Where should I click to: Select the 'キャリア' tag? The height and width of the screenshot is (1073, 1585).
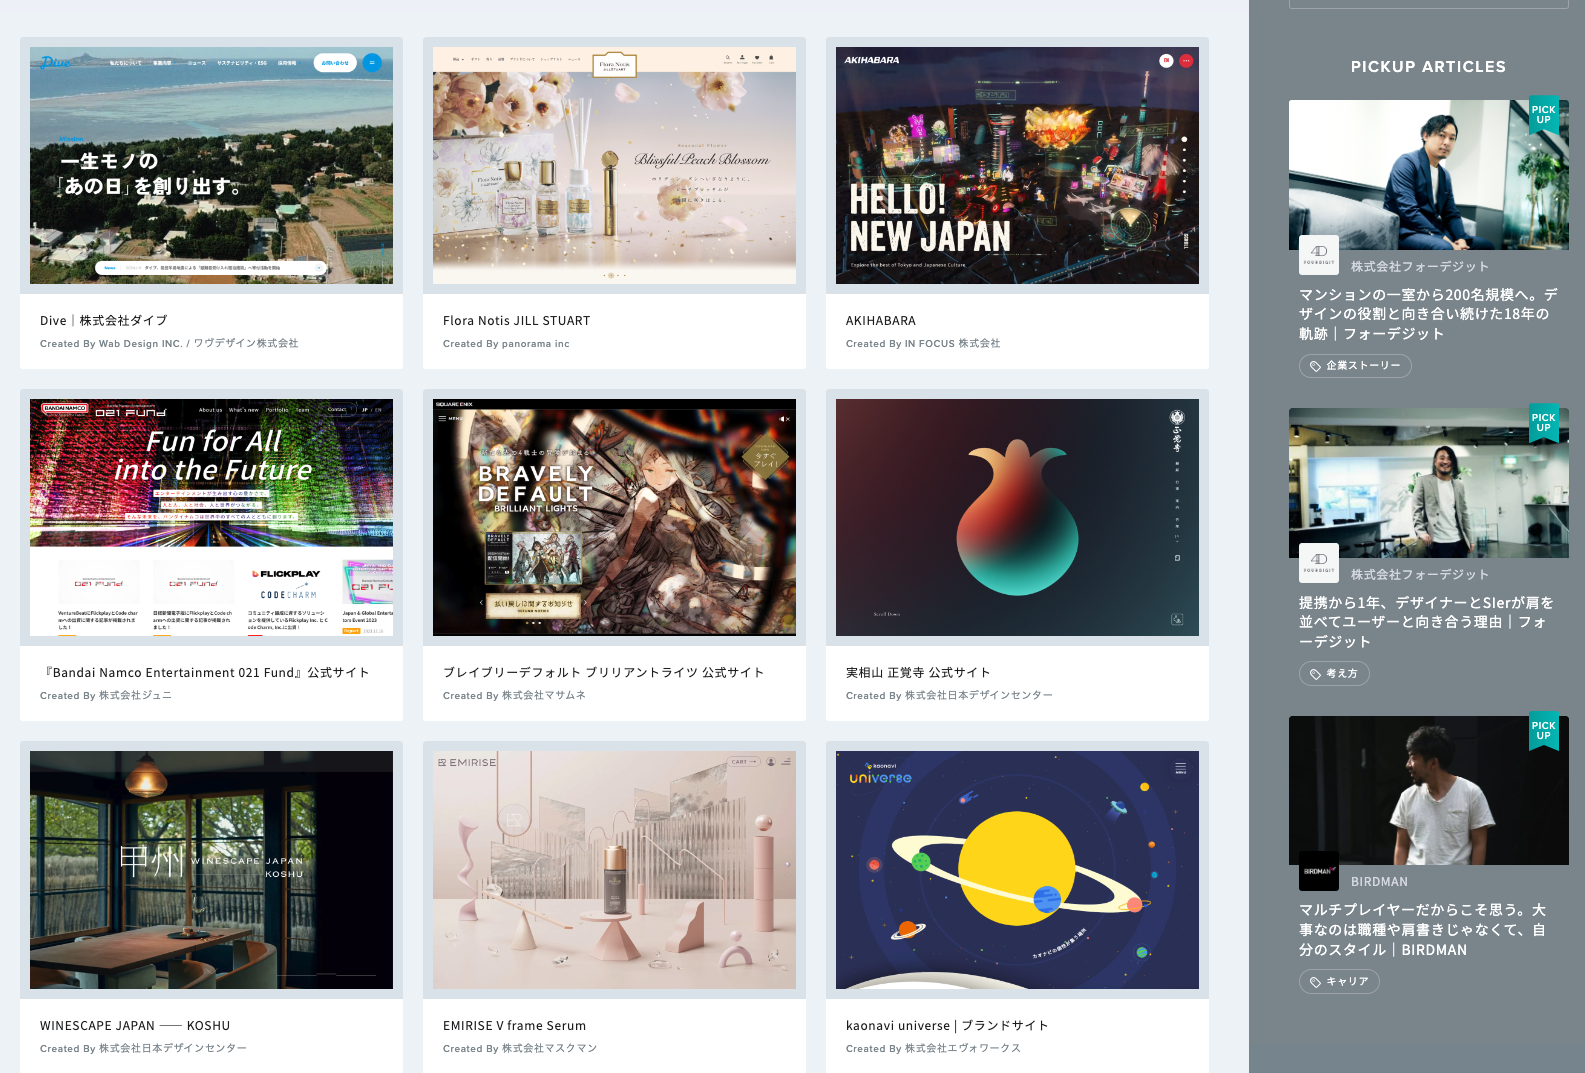(x=1339, y=982)
